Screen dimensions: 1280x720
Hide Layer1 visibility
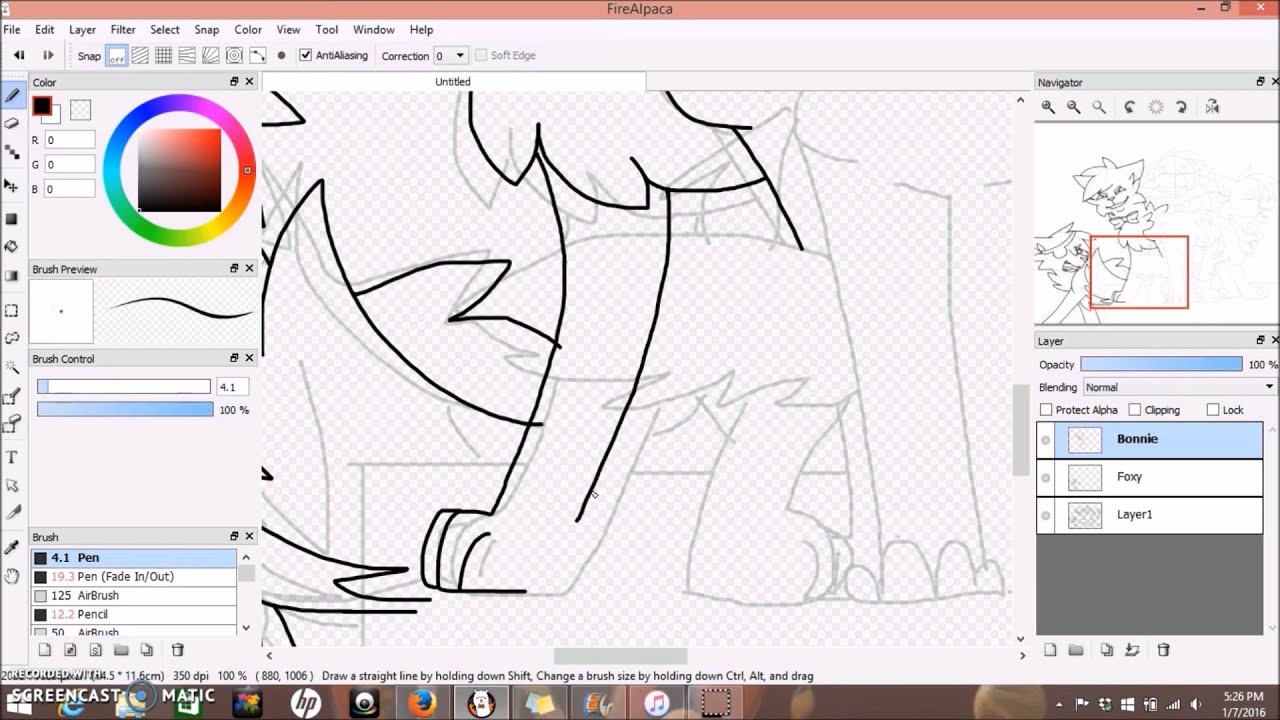click(1046, 516)
